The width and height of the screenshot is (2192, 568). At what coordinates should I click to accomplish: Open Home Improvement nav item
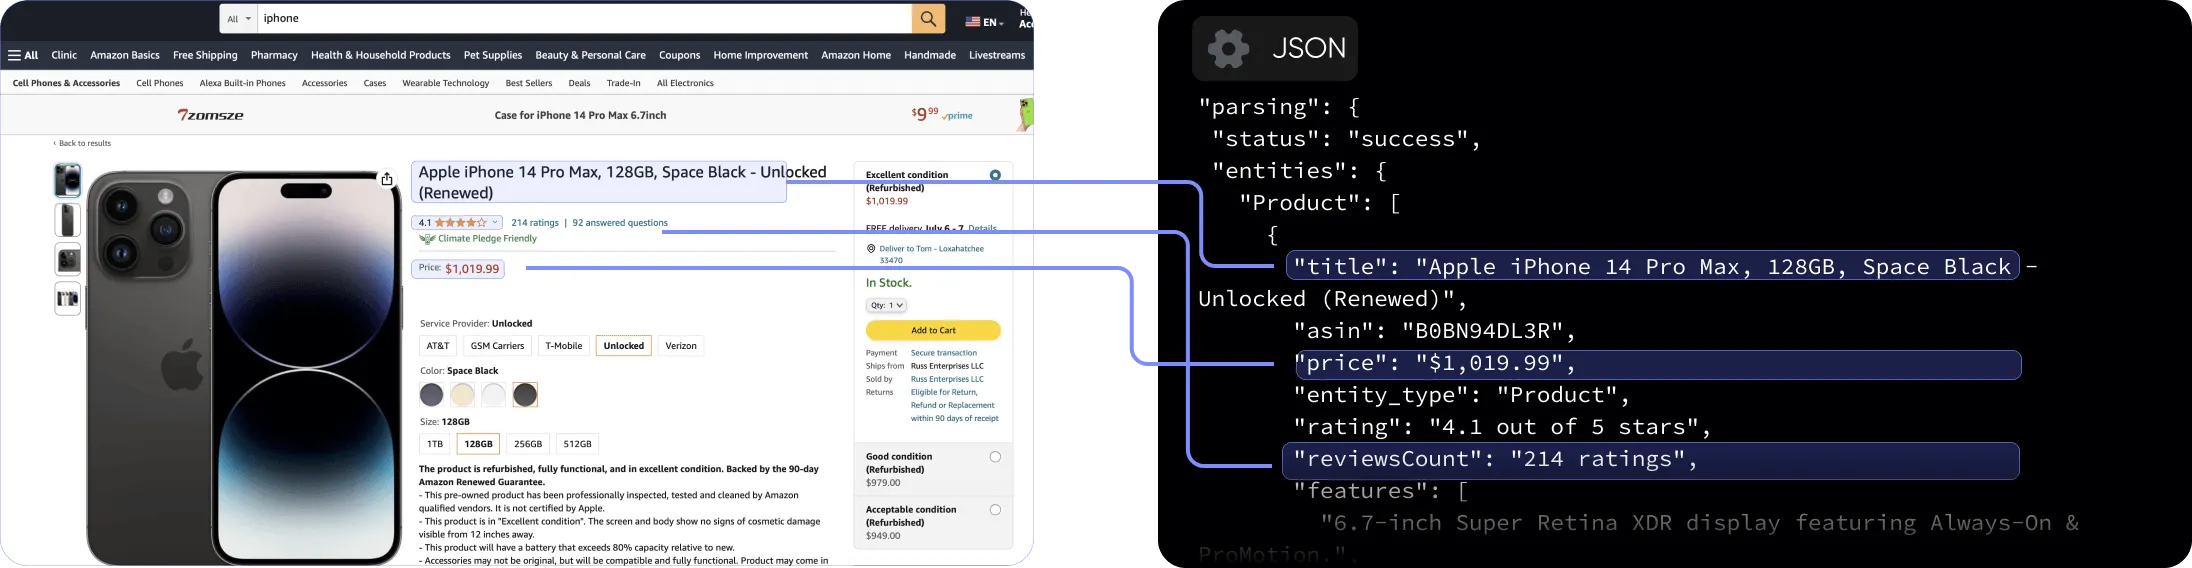[x=760, y=55]
